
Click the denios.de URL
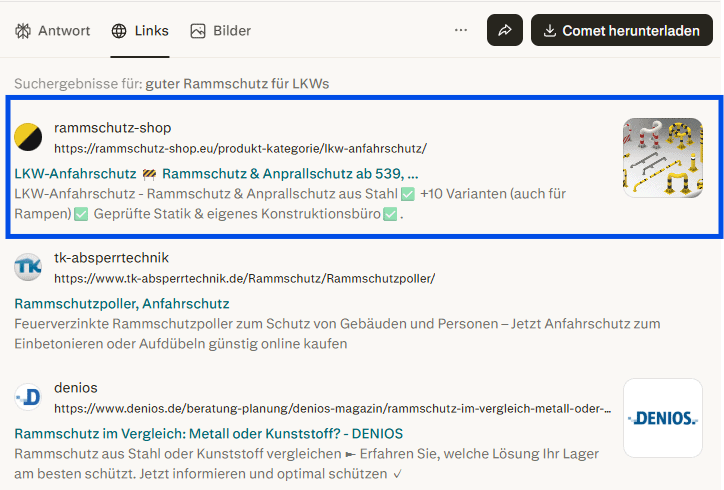point(332,409)
